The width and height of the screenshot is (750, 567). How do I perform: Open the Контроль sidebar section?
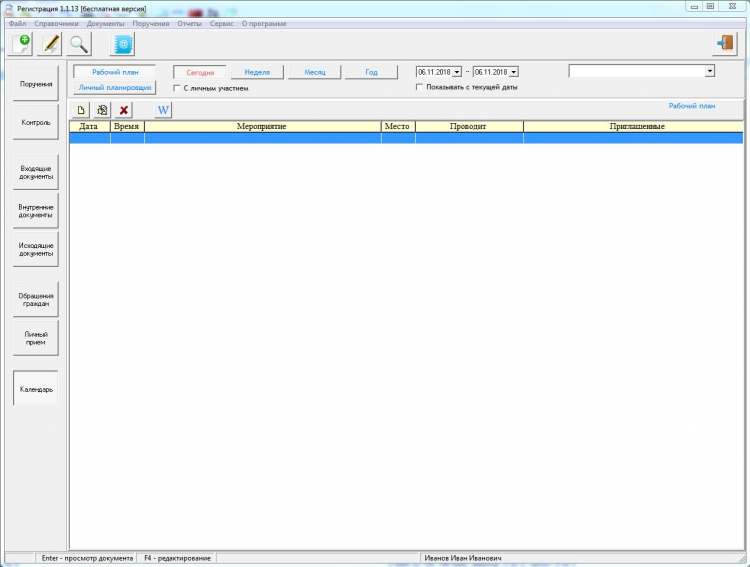coord(36,122)
